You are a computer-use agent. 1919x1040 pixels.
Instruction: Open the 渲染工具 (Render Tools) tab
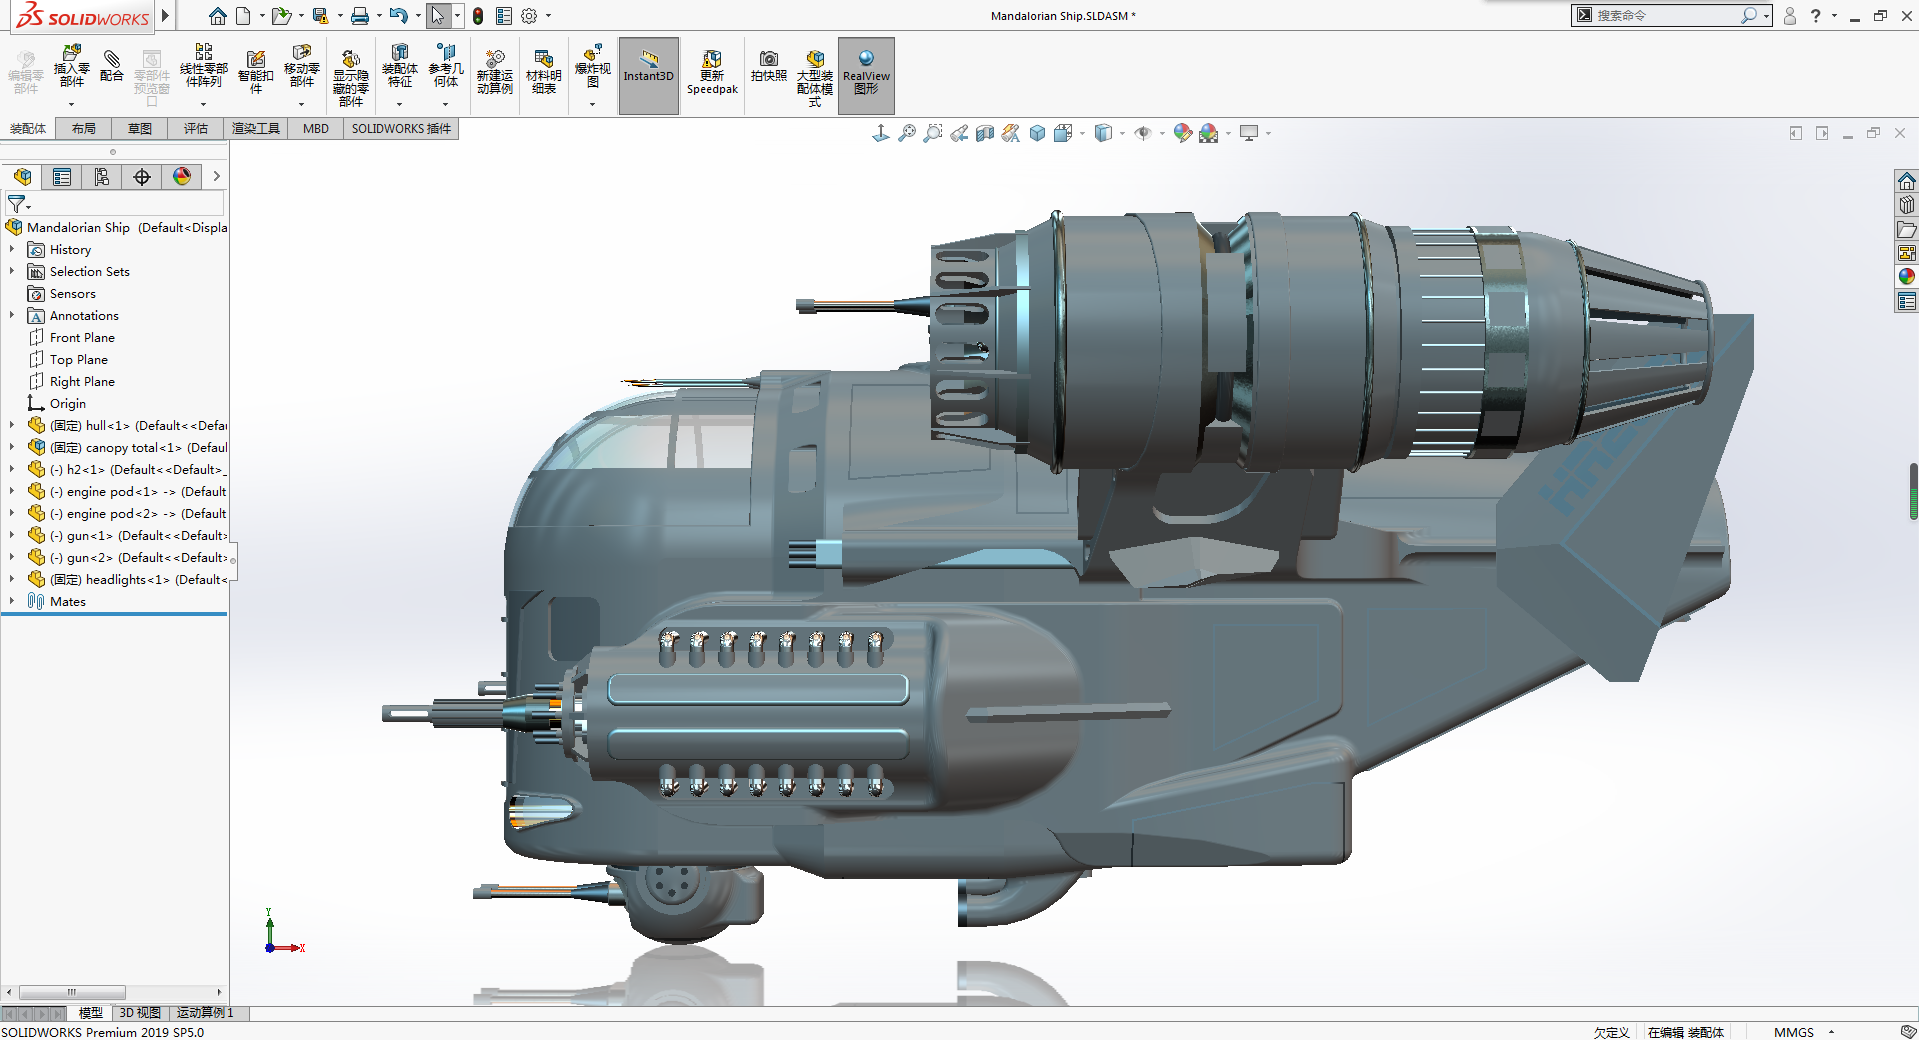pyautogui.click(x=256, y=128)
